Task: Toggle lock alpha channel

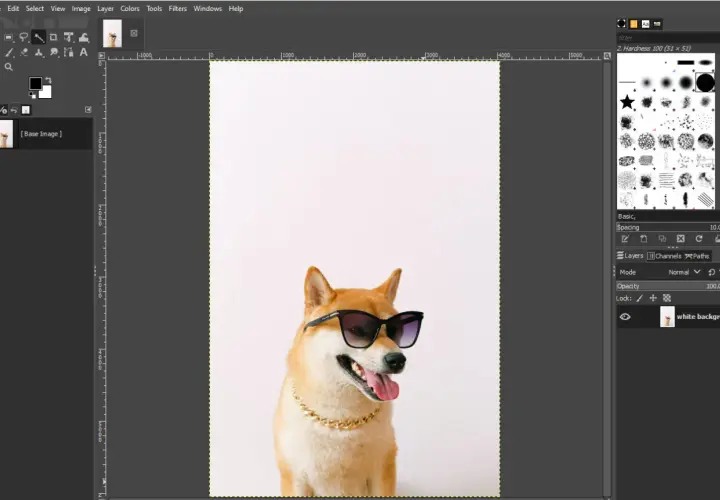Action: click(667, 298)
